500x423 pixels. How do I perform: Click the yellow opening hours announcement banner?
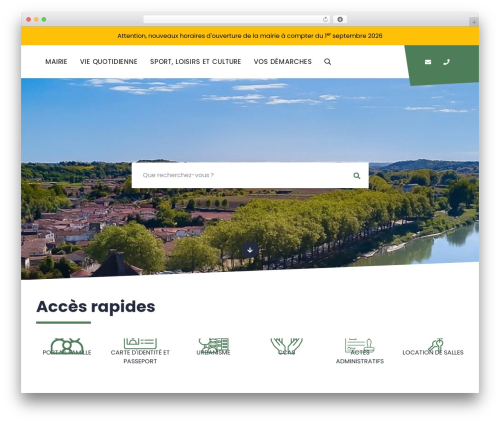[250, 36]
